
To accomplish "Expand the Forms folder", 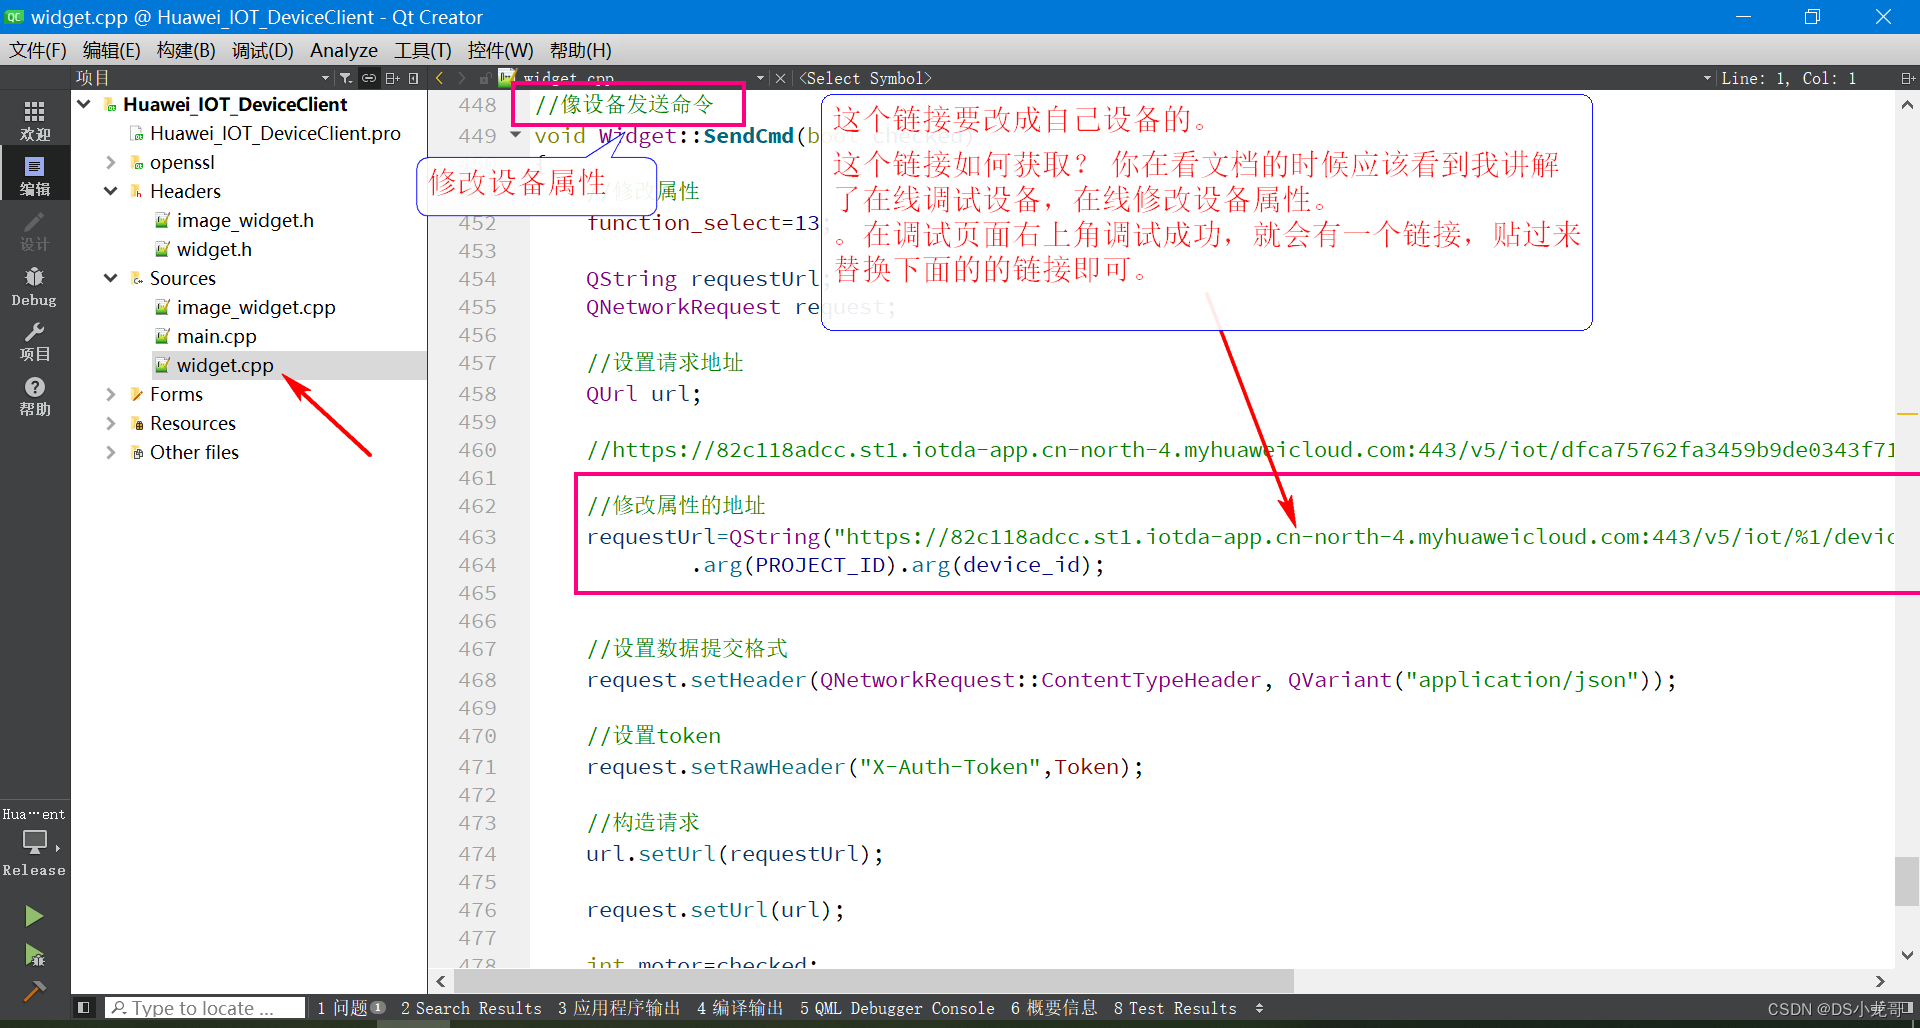I will 111,394.
